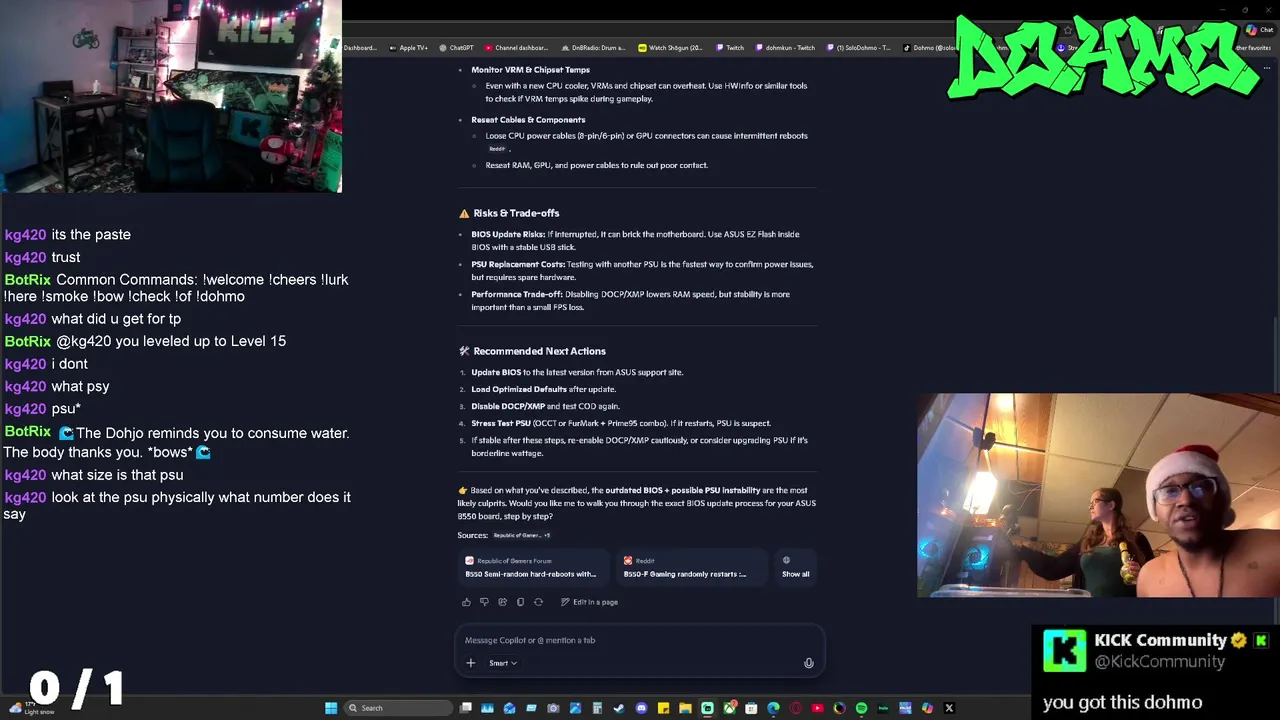Open the Watch Shōgun bookmark
The width and height of the screenshot is (1280, 720).
670,48
